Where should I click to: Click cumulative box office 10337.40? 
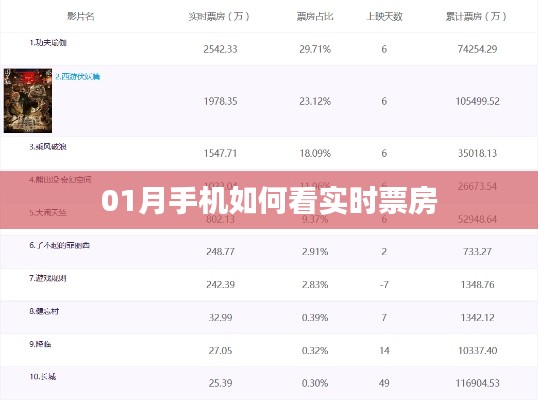pyautogui.click(x=477, y=350)
